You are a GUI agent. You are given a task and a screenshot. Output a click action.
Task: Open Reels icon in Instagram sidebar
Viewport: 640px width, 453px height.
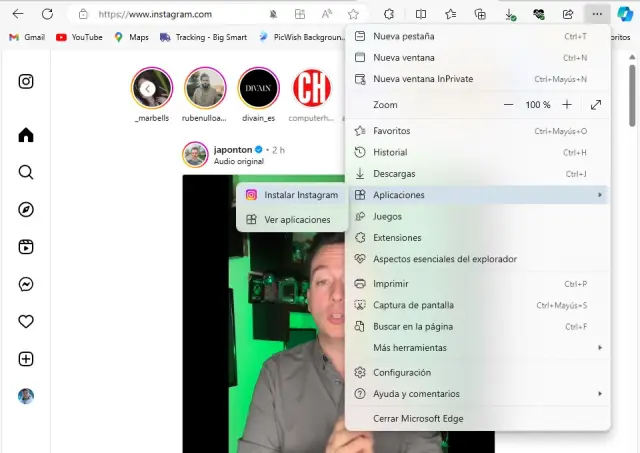pos(27,247)
